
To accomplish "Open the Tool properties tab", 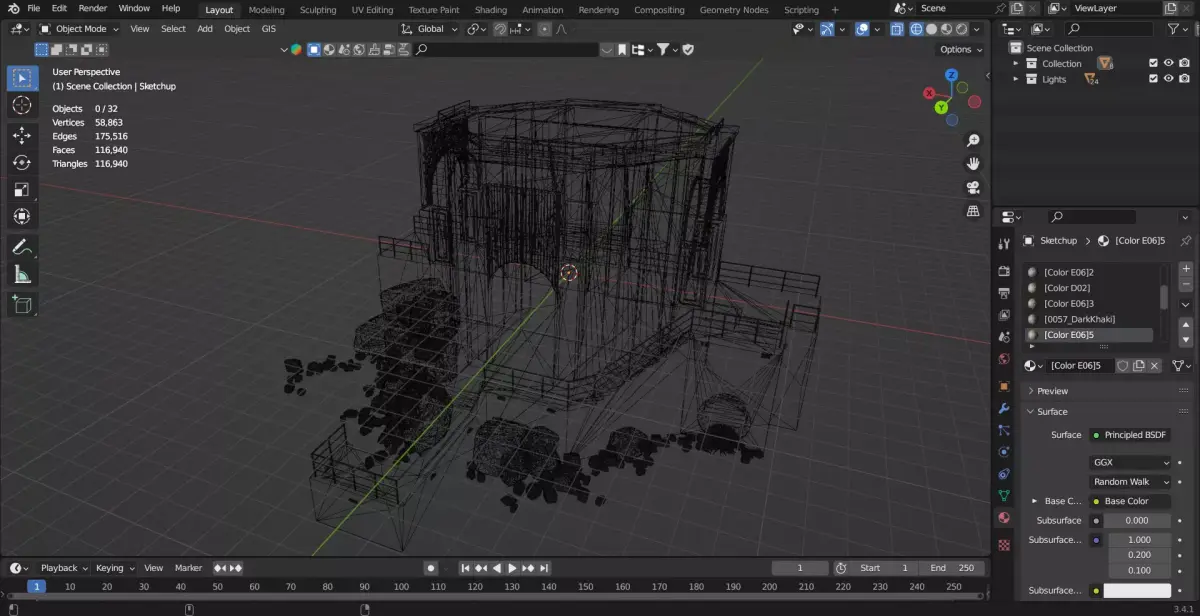I will 1004,245.
